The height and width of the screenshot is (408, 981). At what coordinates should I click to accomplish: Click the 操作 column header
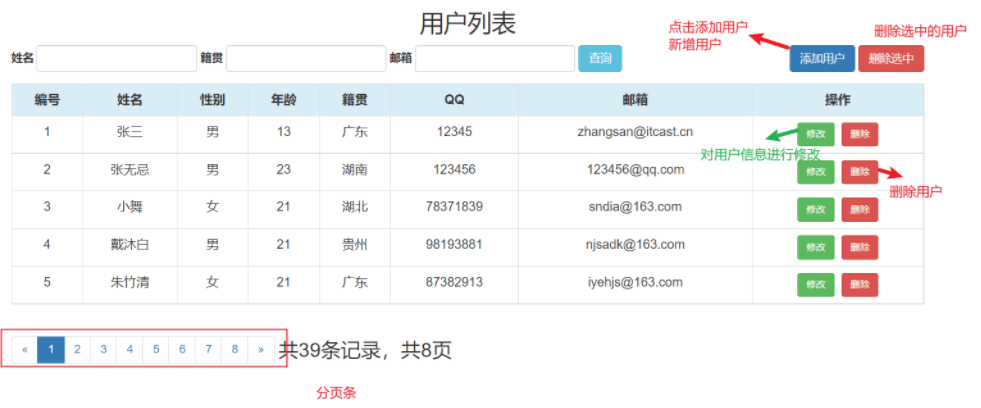coord(838,99)
